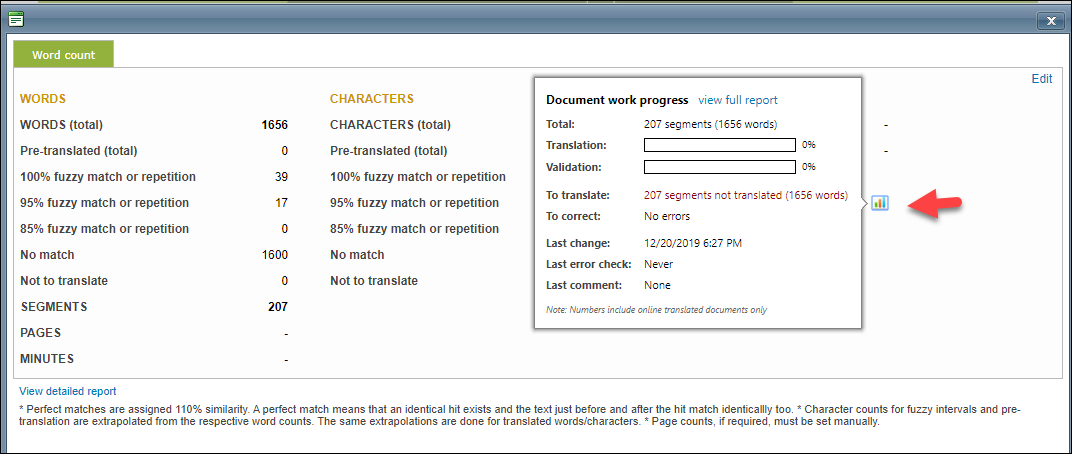Click the red '207 segments not translated' text
This screenshot has height=454, width=1072.
(x=745, y=195)
